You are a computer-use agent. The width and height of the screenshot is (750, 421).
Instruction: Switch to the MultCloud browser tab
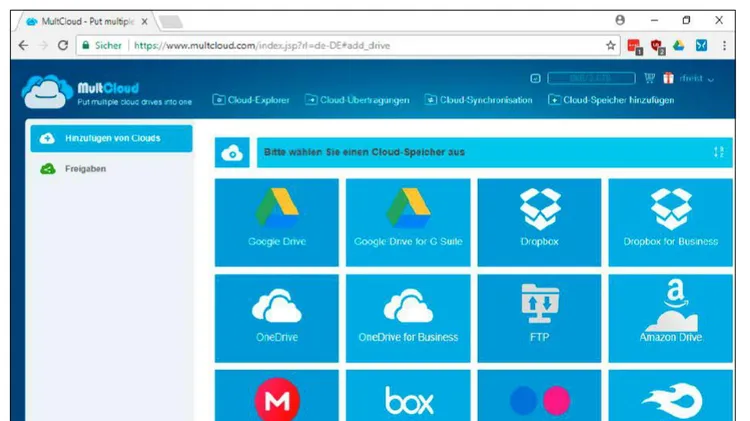pos(86,22)
